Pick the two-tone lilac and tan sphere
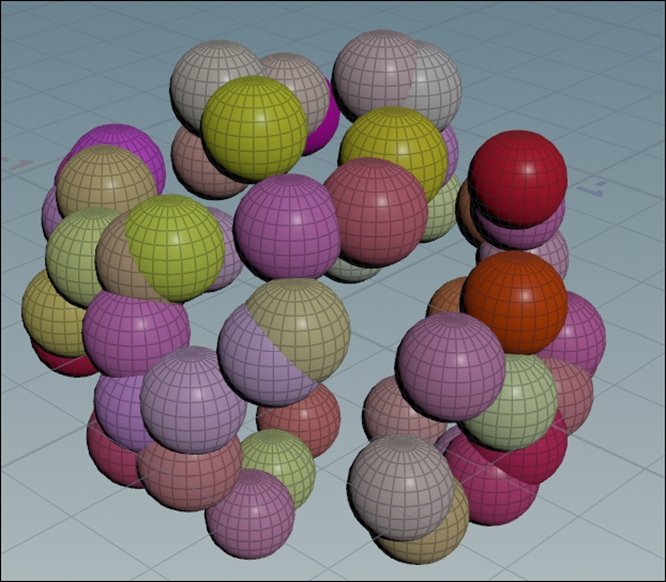The image size is (666, 582). click(284, 342)
